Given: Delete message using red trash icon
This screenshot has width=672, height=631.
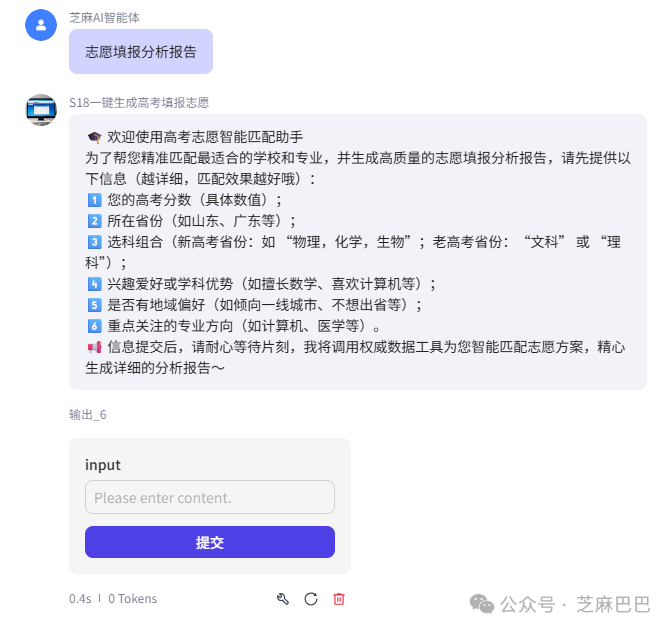Looking at the screenshot, I should tap(339, 599).
